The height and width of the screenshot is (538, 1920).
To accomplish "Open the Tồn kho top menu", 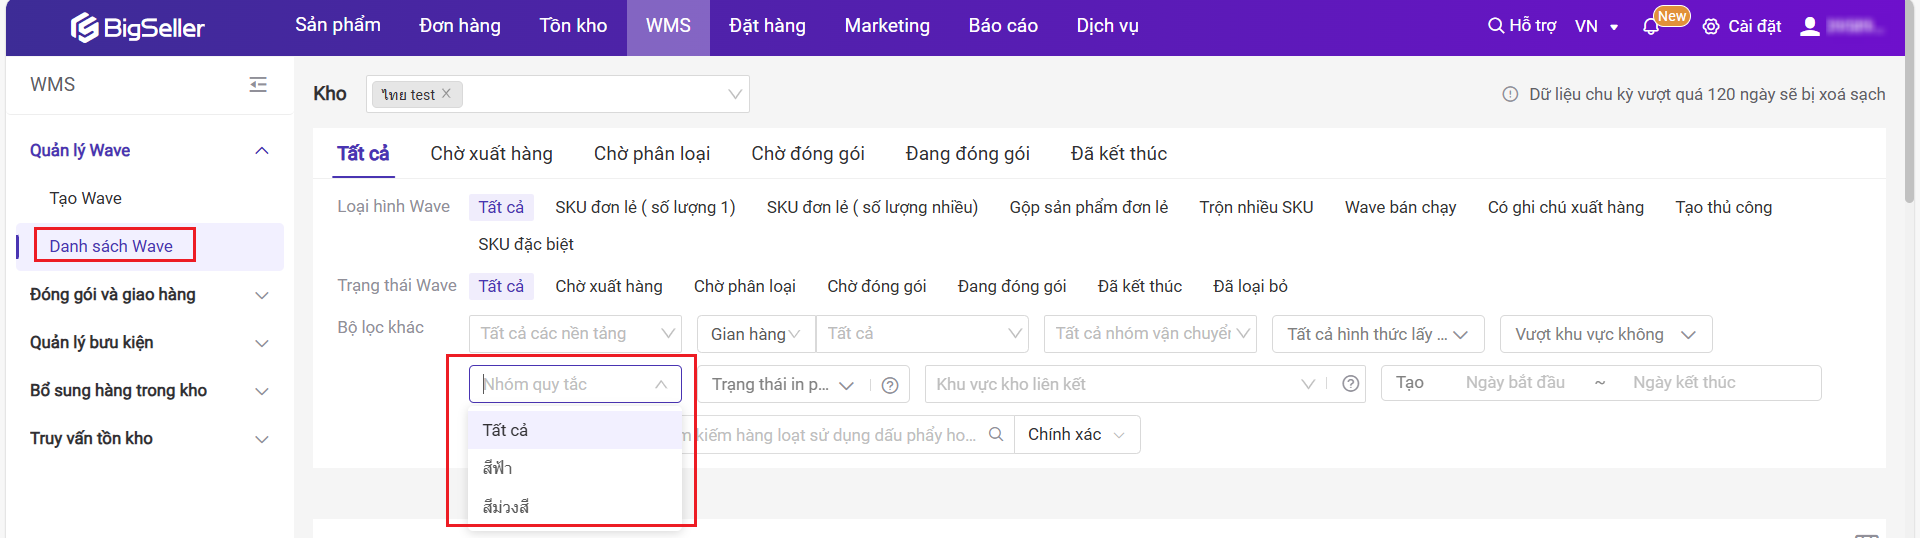I will pyautogui.click(x=573, y=26).
